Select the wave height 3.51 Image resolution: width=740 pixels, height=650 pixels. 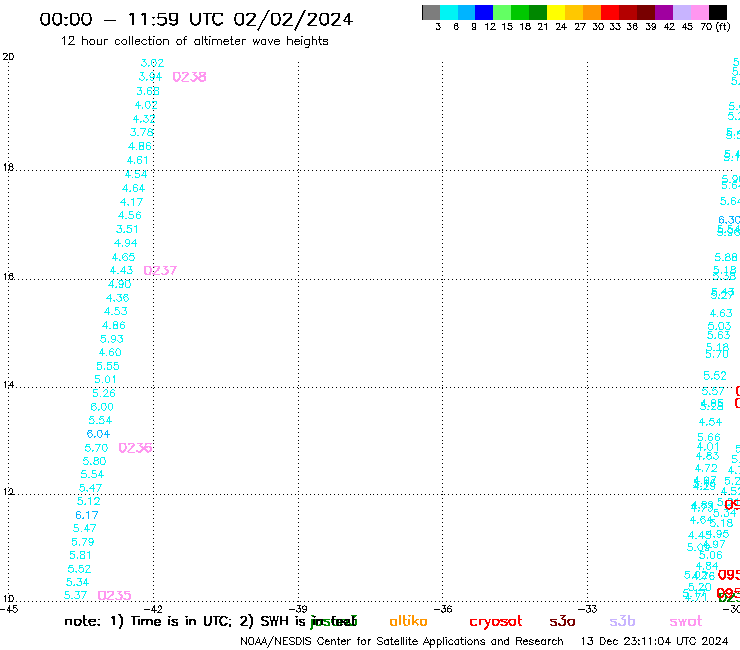click(x=127, y=229)
